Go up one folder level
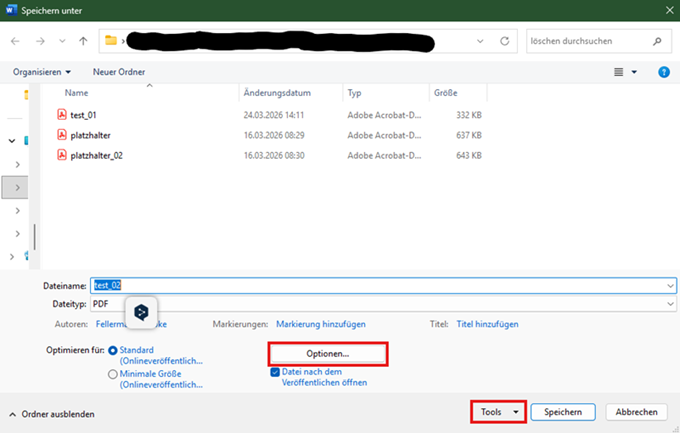This screenshot has width=680, height=433. click(x=83, y=41)
